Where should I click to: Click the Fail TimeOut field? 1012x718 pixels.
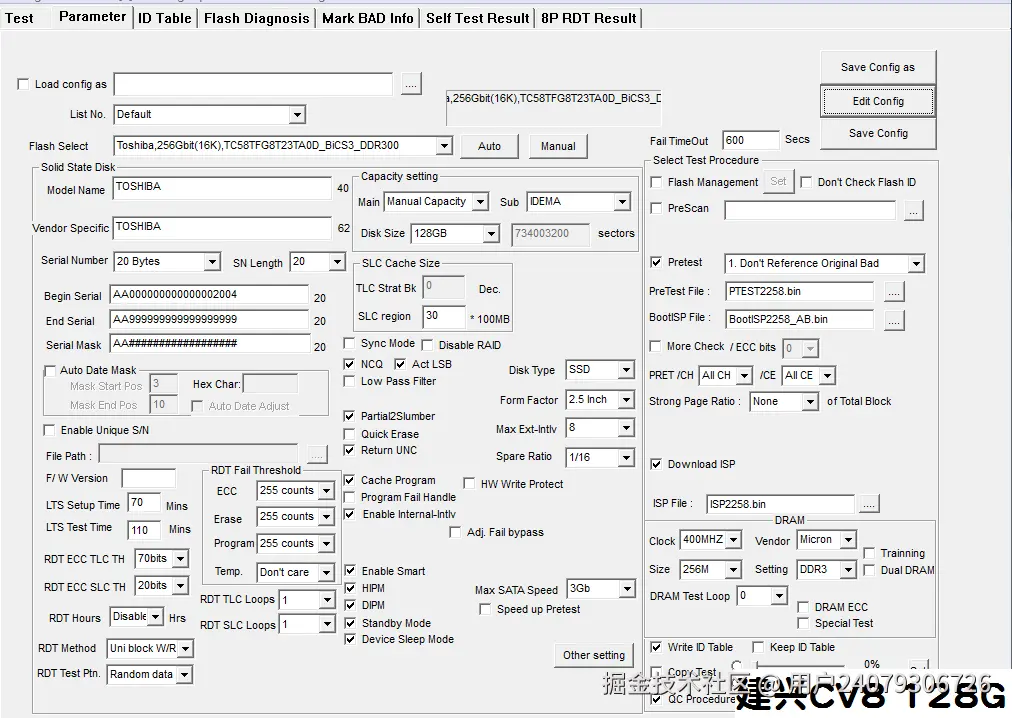(751, 140)
